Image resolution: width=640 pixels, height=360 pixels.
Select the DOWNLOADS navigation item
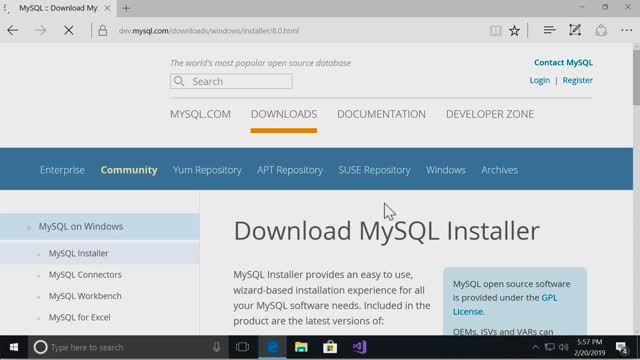pyautogui.click(x=284, y=114)
